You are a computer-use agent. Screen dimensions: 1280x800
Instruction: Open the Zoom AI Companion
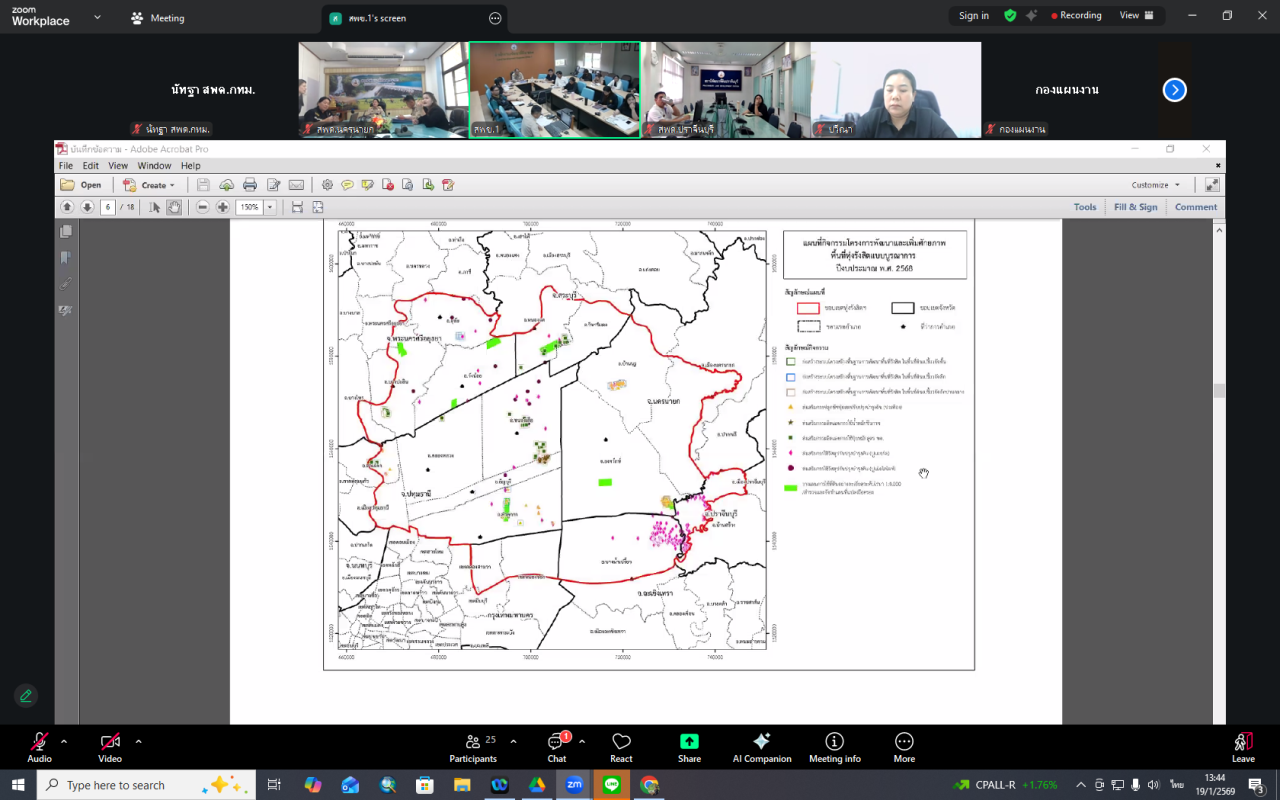(x=761, y=747)
